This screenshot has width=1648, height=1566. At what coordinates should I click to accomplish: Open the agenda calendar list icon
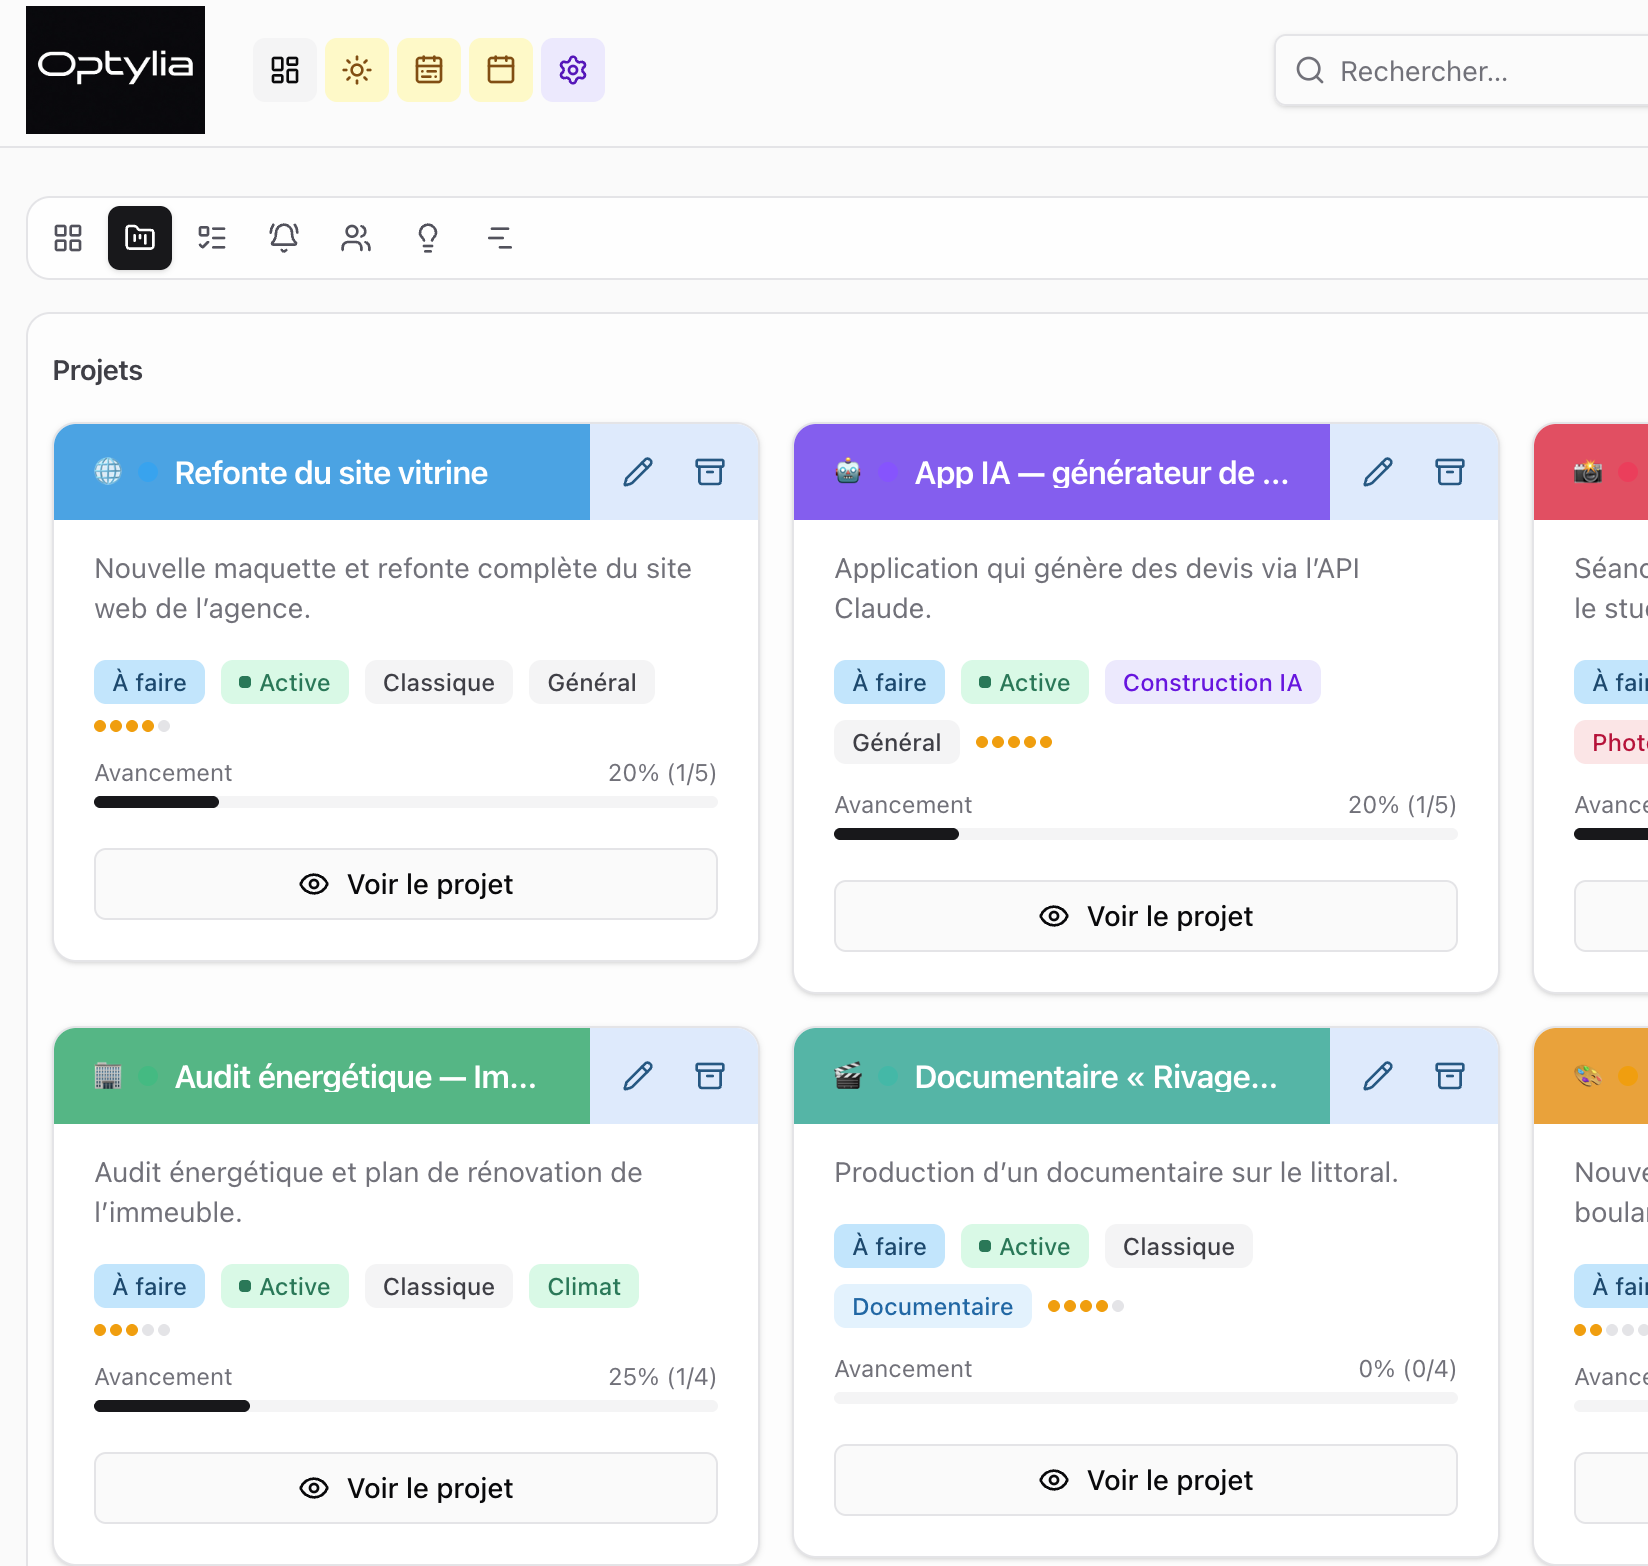(x=429, y=70)
